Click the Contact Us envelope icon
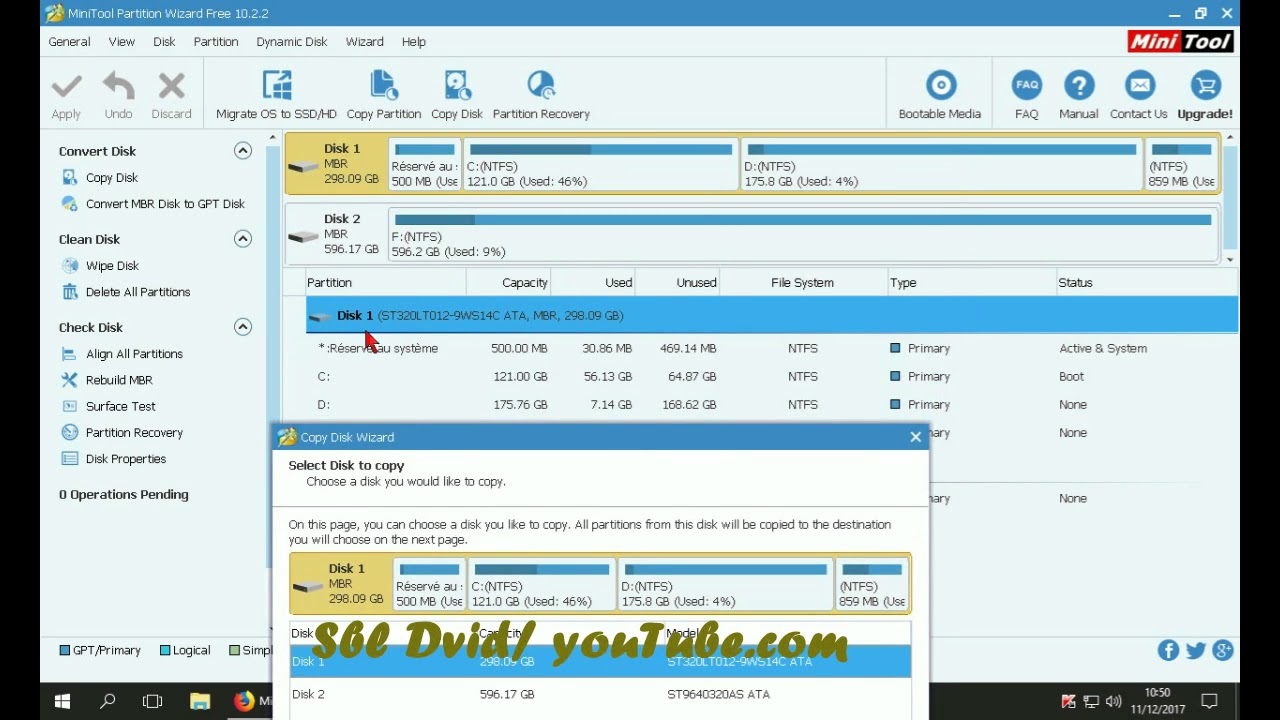 tap(1139, 86)
